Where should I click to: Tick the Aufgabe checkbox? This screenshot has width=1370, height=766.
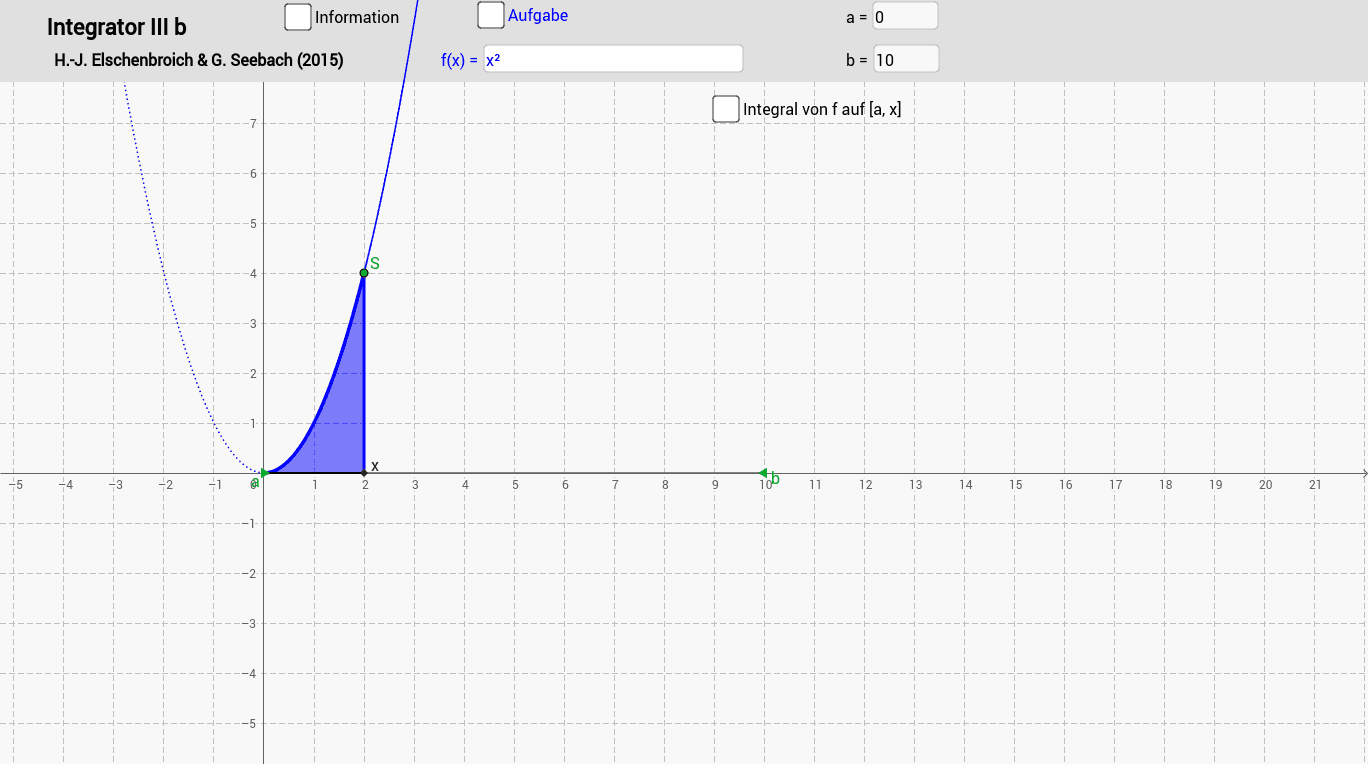(491, 15)
